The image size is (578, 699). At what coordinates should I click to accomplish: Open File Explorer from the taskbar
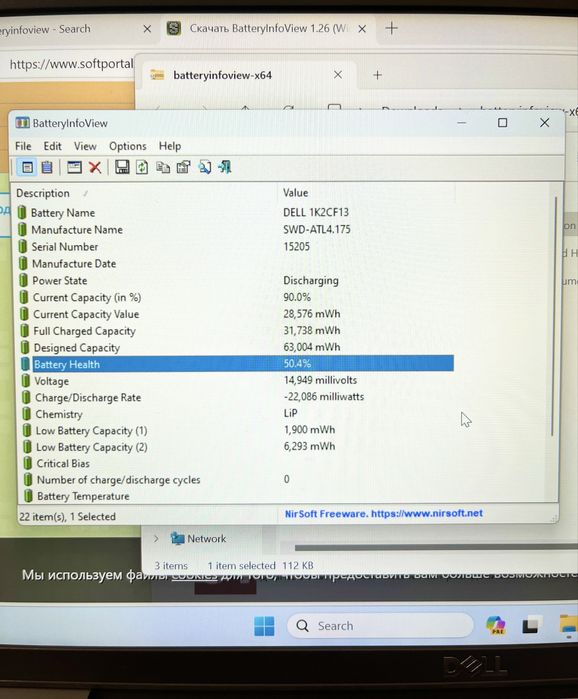click(x=569, y=624)
